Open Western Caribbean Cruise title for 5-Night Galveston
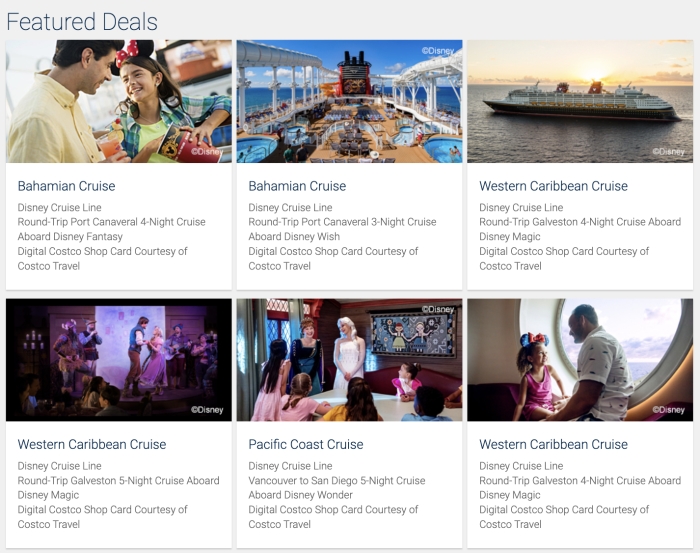The image size is (700, 553). [92, 444]
